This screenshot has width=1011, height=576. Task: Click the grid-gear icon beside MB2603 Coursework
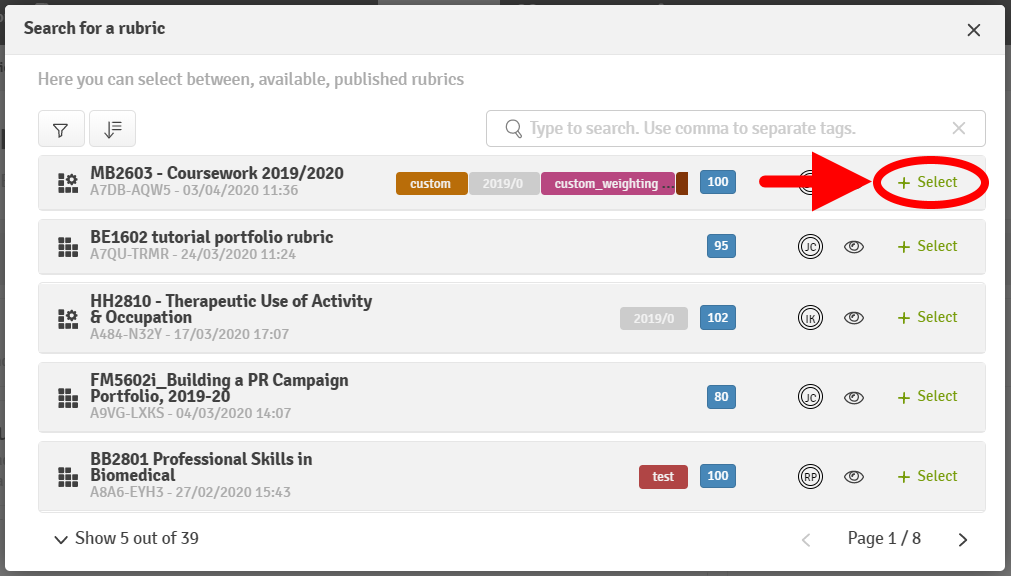coord(68,182)
